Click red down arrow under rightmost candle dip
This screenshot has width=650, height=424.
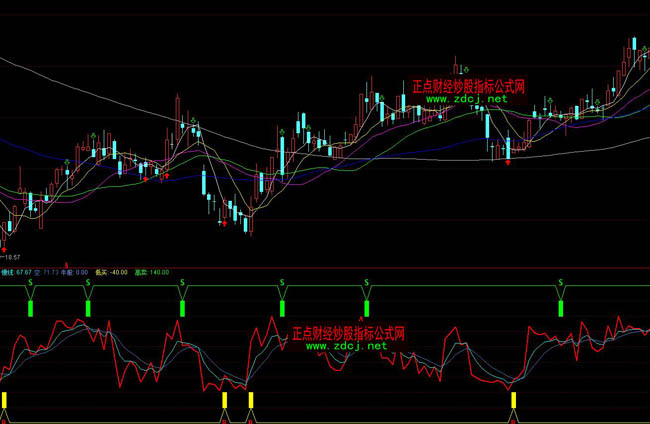(509, 163)
